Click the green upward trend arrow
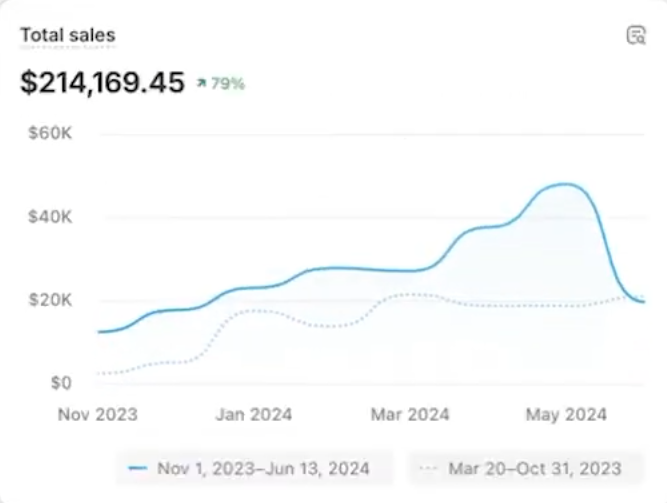Screen dimensions: 667x503 click(201, 84)
